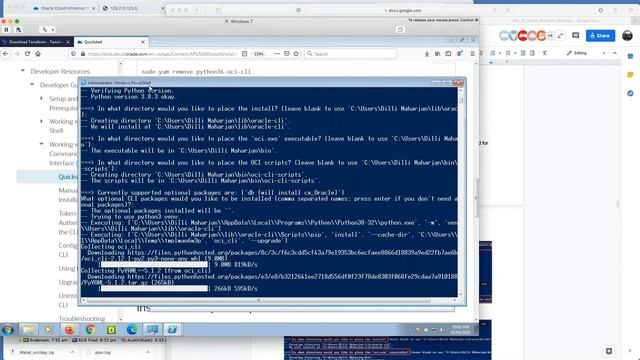Open the Firefox downloads panel
The width and height of the screenshot is (640, 360).
coord(427,53)
